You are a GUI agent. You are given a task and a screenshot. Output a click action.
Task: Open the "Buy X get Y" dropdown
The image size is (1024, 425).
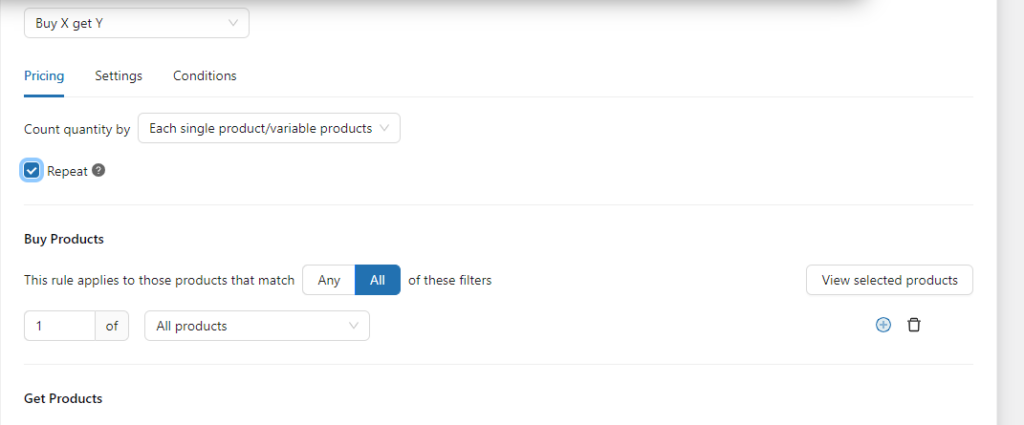pos(136,23)
